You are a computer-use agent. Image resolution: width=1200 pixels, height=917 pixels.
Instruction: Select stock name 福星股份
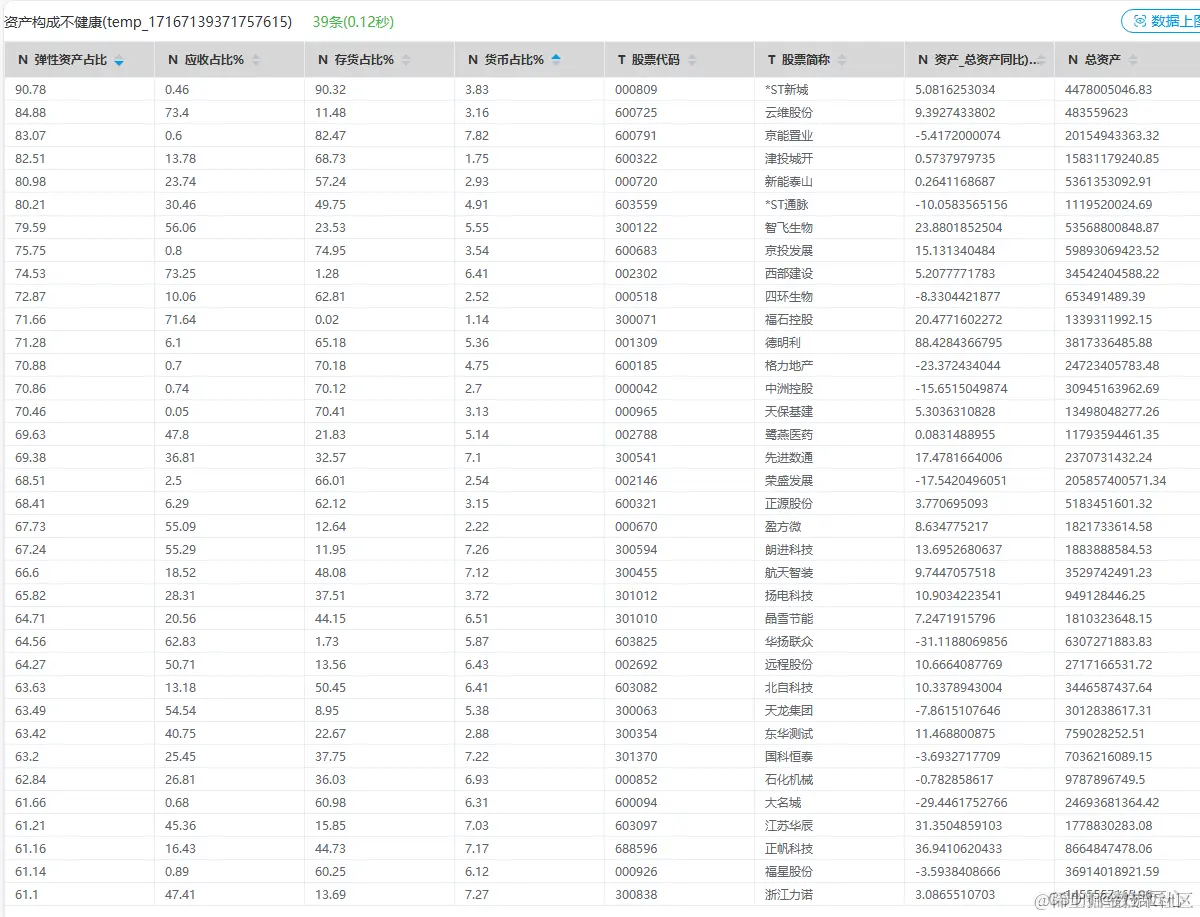pyautogui.click(x=789, y=872)
